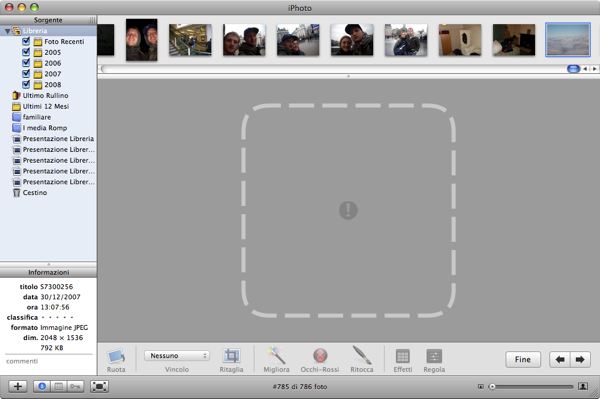
Task: Select the room with white object thumbnail
Action: [460, 40]
